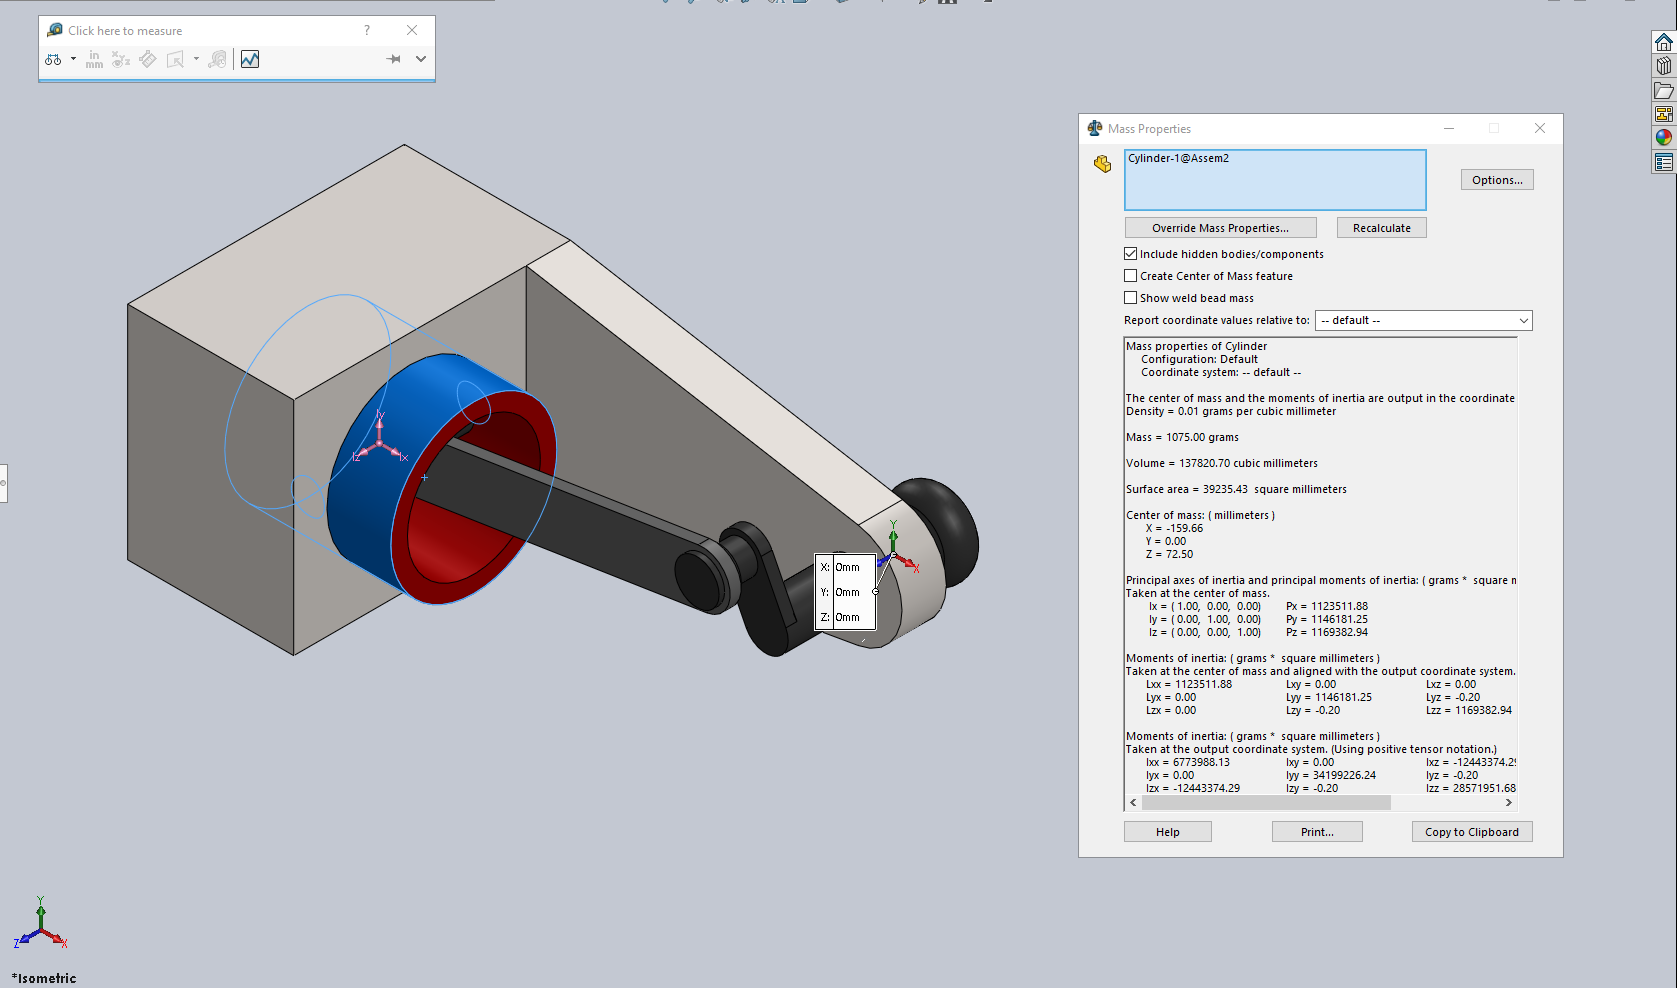Open the File Explorer folder icon in task pane
Image resolution: width=1677 pixels, height=988 pixels.
pos(1664,91)
